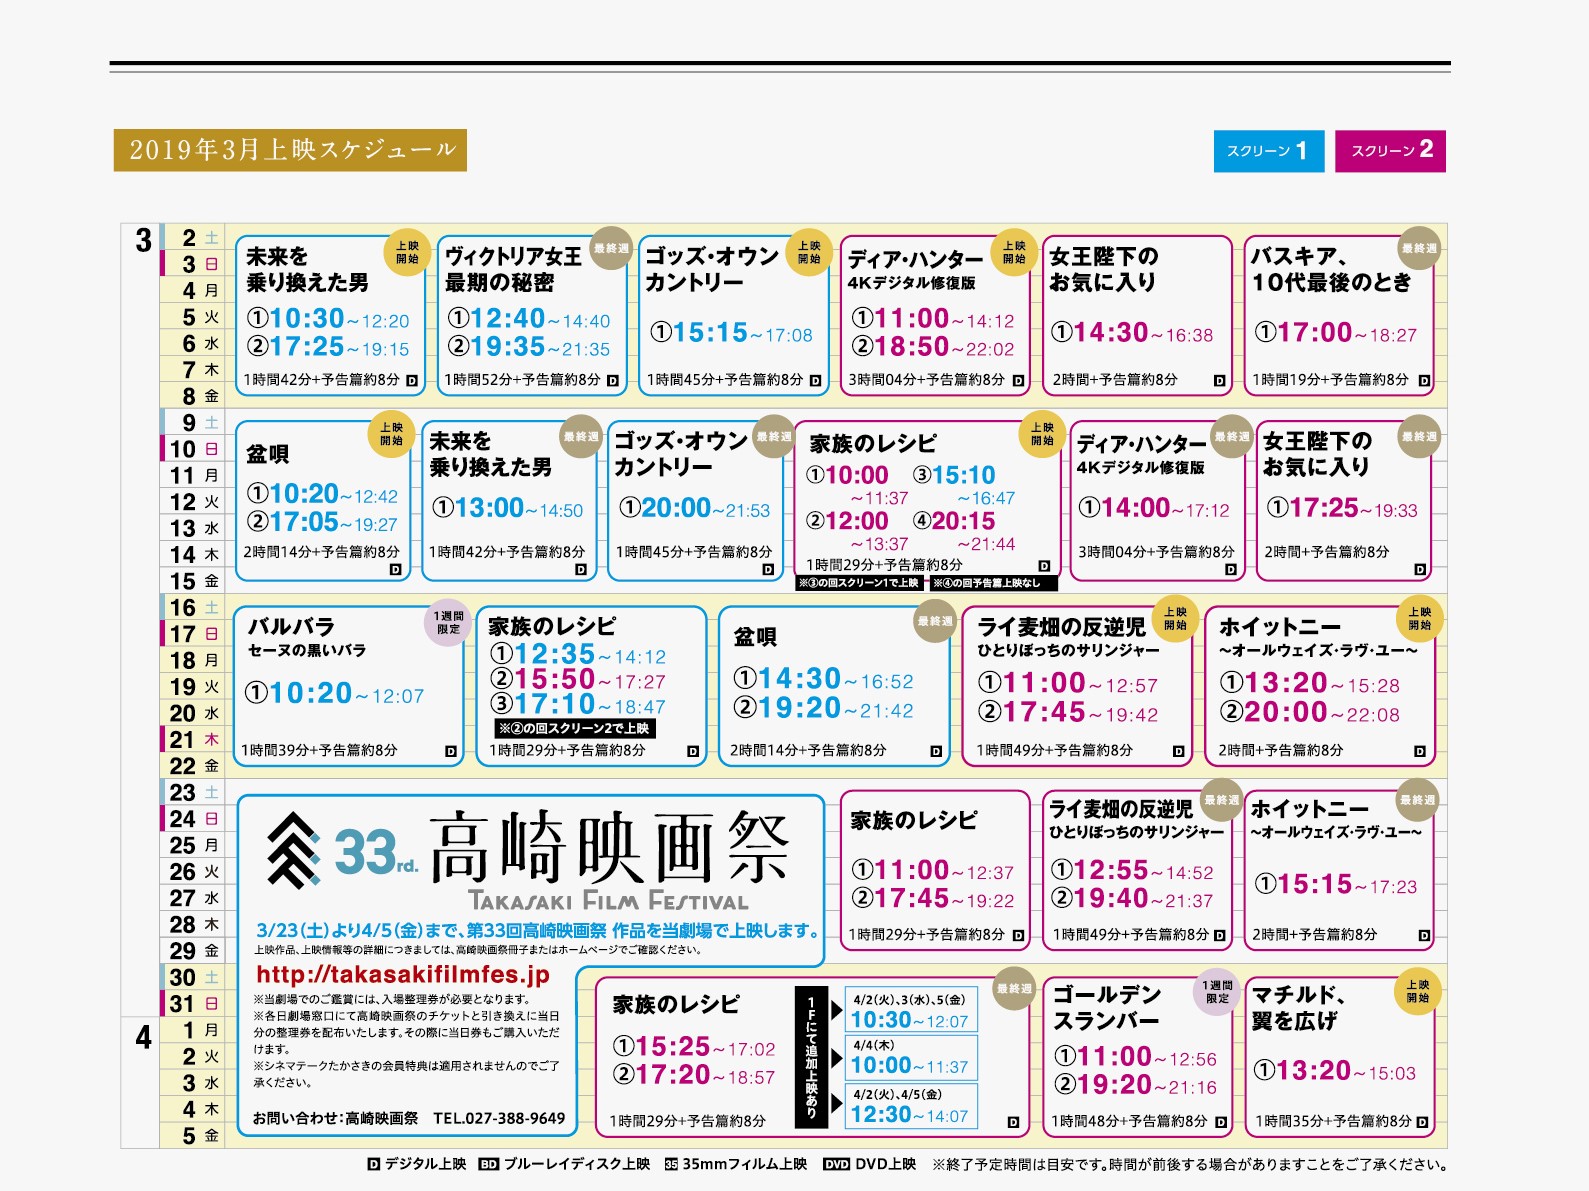Click TEL.027-388-9649 contact number

(499, 1118)
